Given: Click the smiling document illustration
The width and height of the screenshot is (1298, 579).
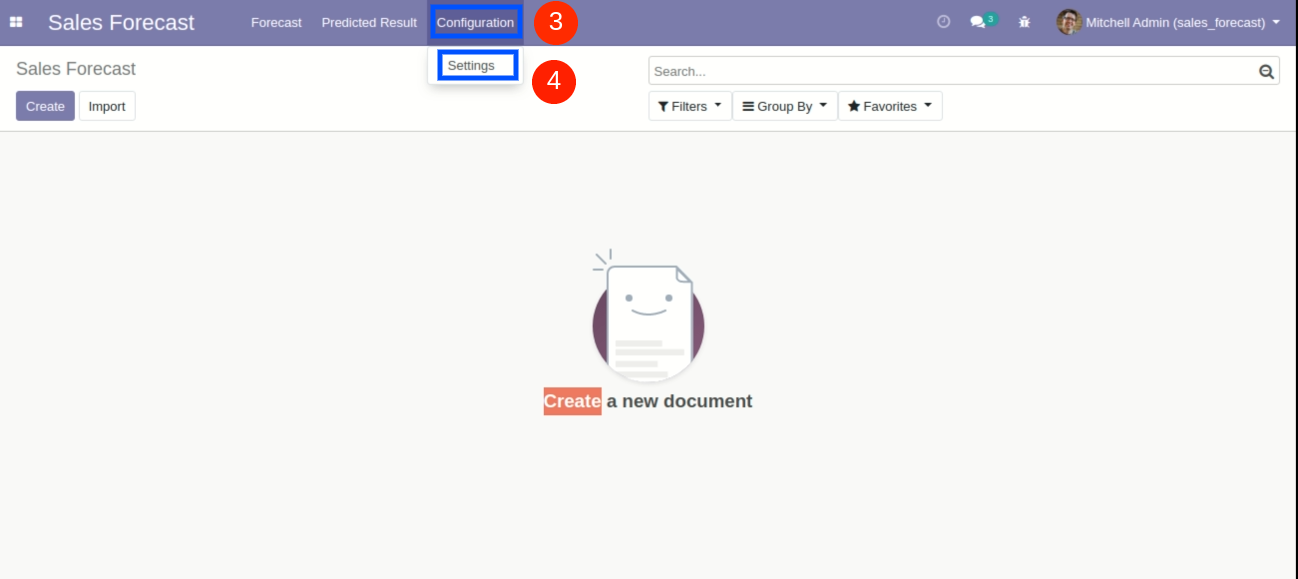Looking at the screenshot, I should point(648,320).
